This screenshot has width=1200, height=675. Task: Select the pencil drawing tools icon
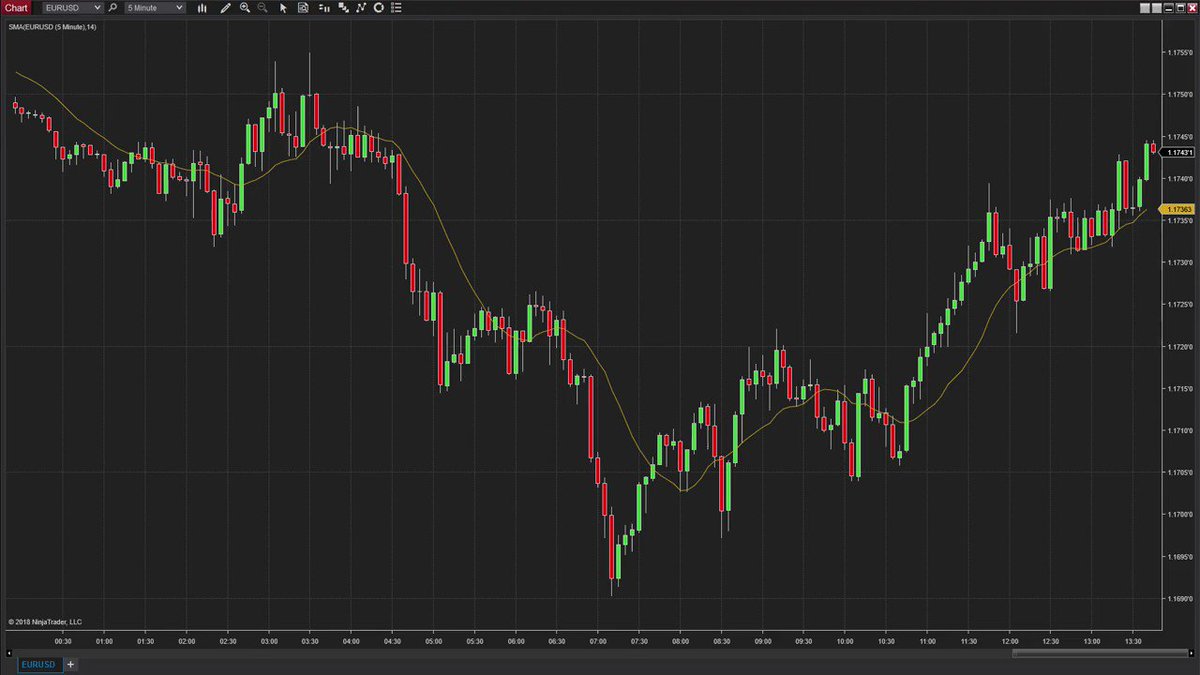point(226,7)
